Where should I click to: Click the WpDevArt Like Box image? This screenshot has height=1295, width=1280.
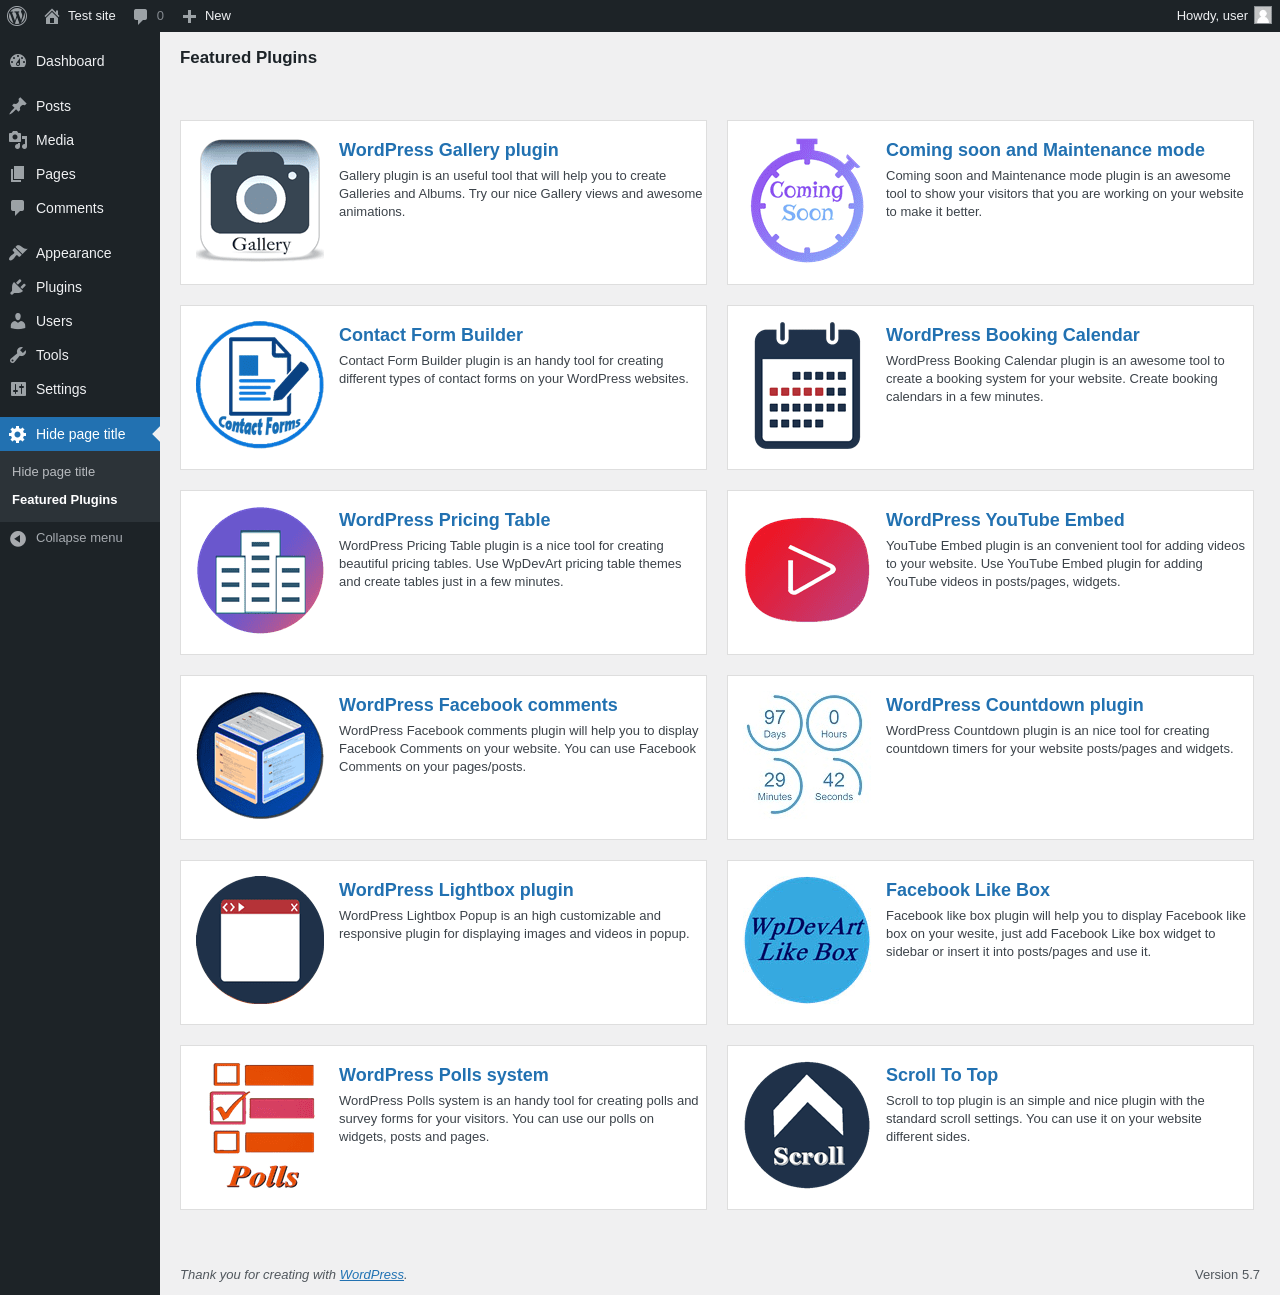pos(807,940)
